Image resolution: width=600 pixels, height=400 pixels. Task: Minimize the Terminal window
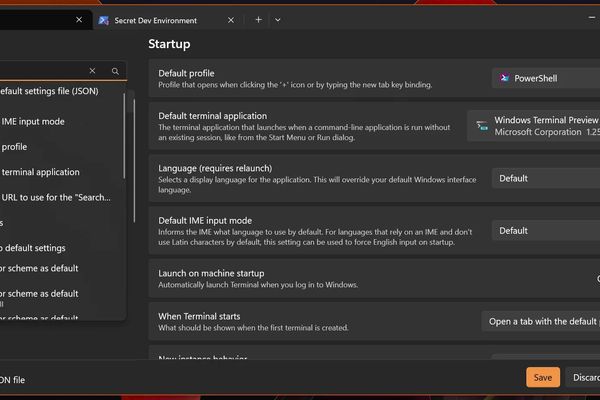point(592,18)
